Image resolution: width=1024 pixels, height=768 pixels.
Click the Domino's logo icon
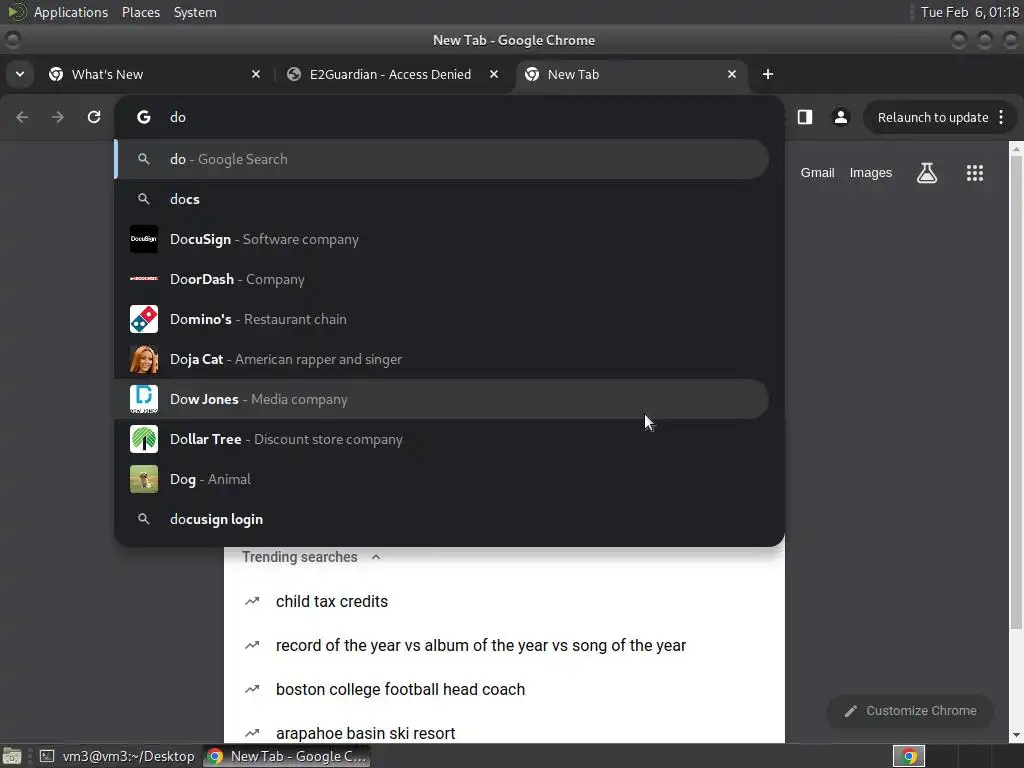(x=144, y=319)
